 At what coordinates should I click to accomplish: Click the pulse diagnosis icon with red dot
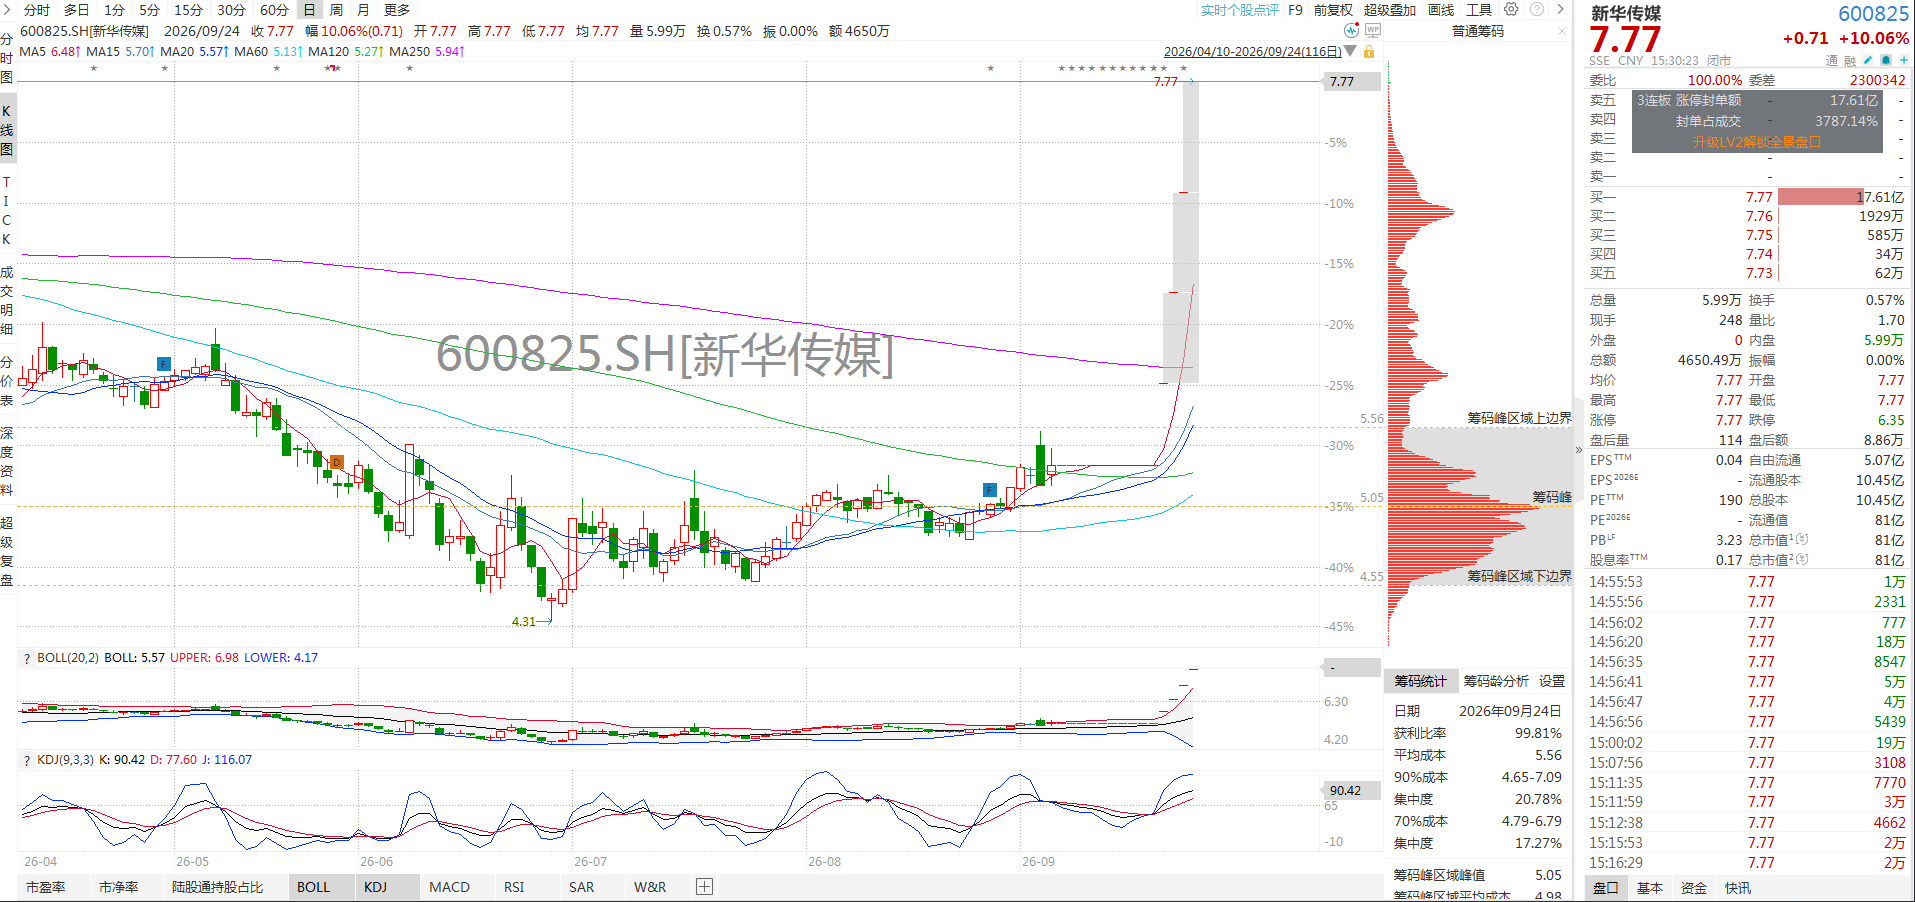[x=1352, y=30]
